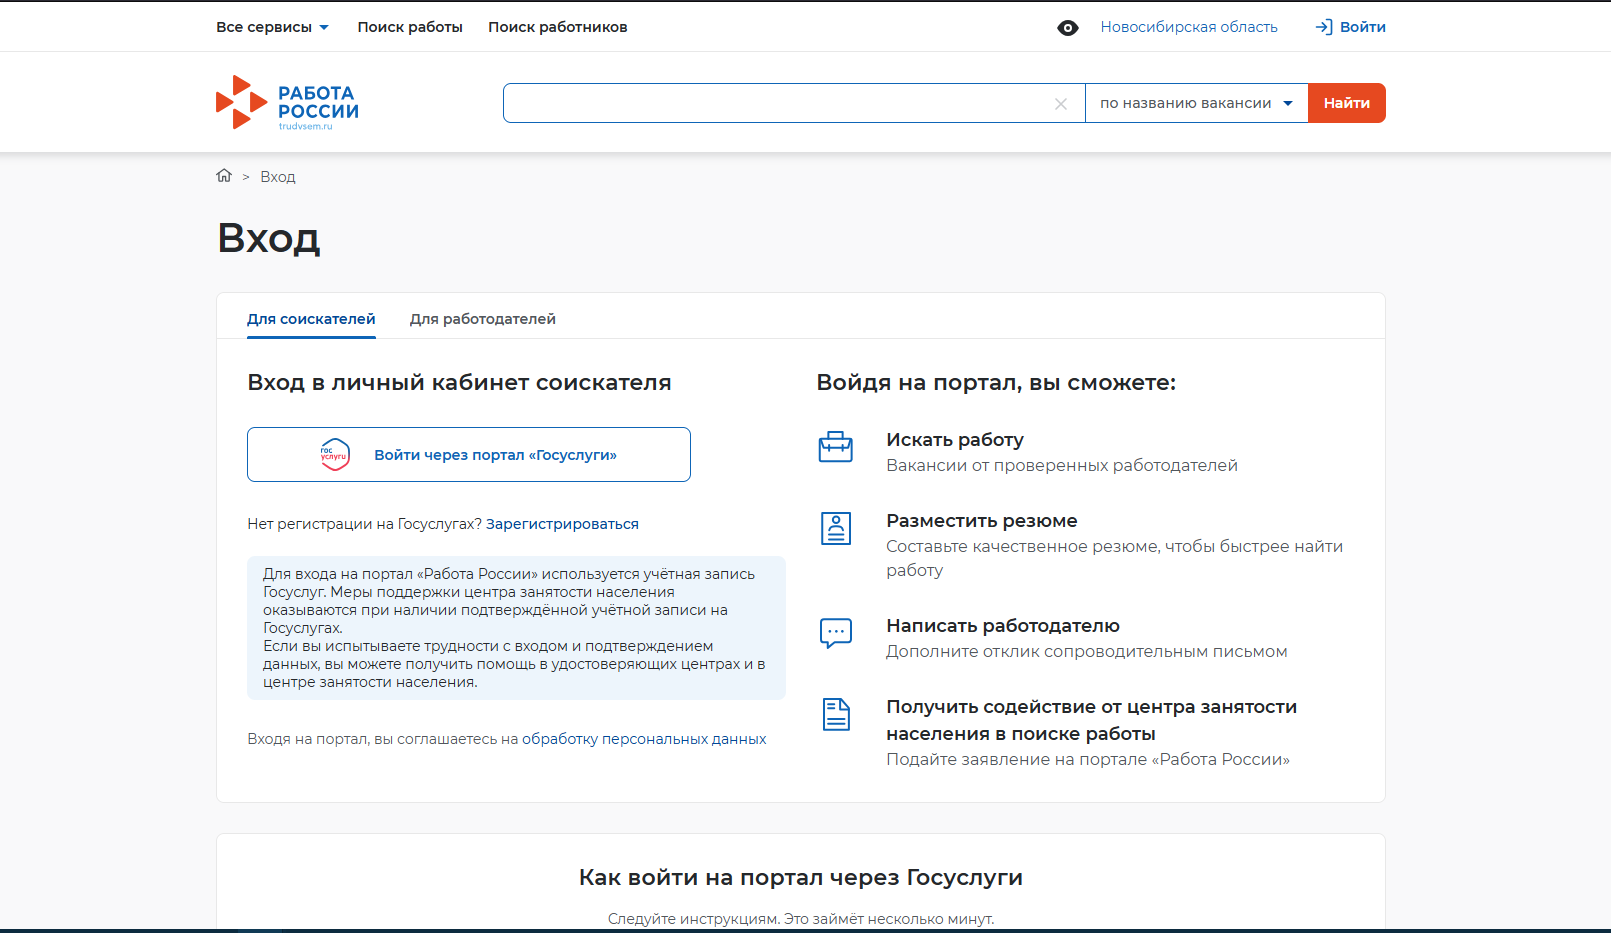Open Поиск работы in top menu
This screenshot has width=1611, height=933.
pos(410,27)
